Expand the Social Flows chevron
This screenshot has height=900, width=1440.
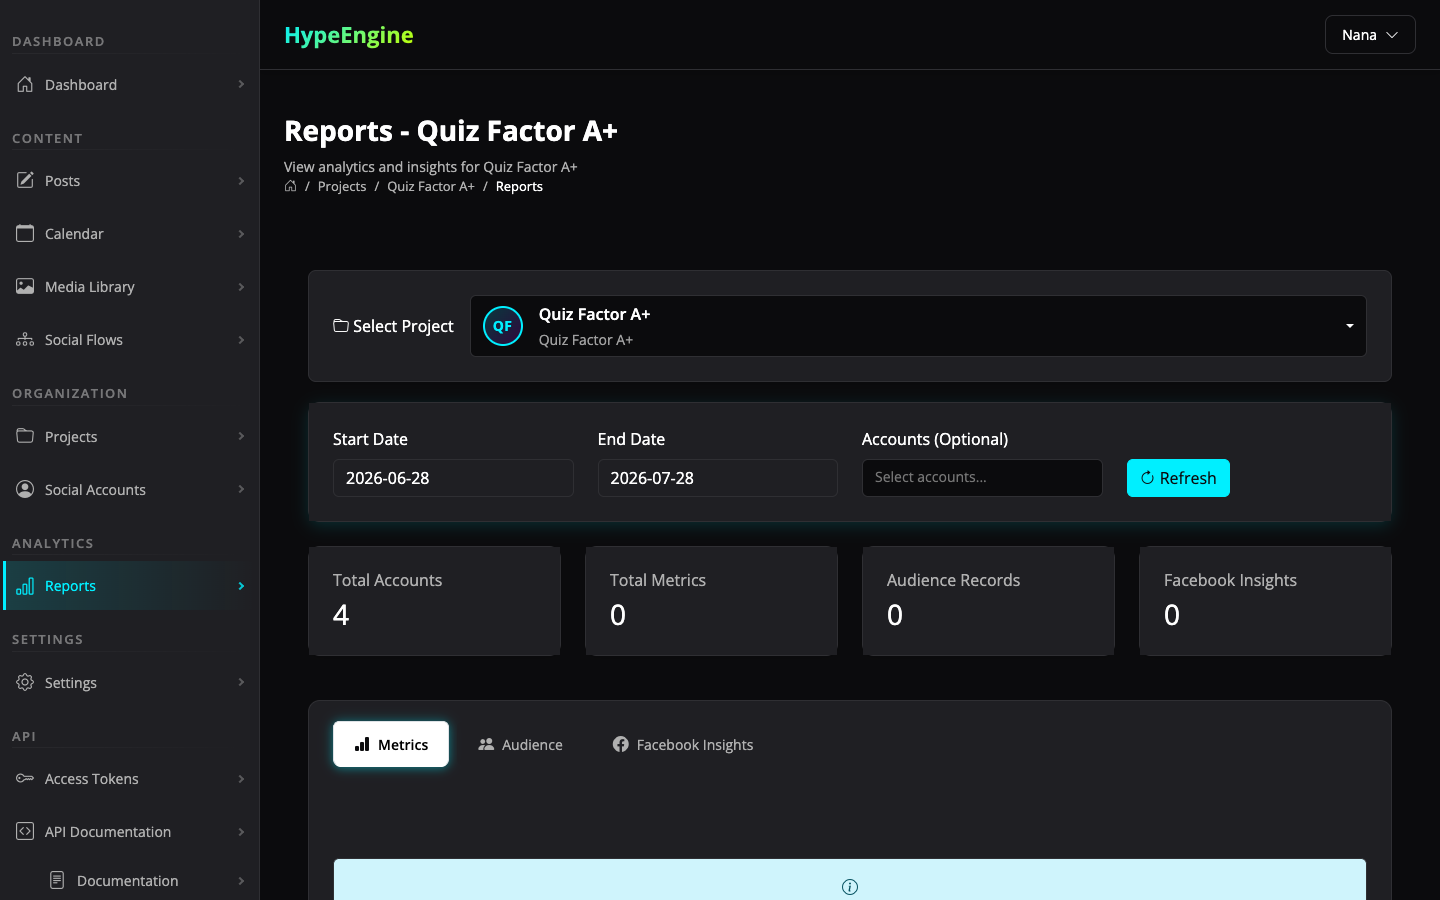pyautogui.click(x=241, y=339)
